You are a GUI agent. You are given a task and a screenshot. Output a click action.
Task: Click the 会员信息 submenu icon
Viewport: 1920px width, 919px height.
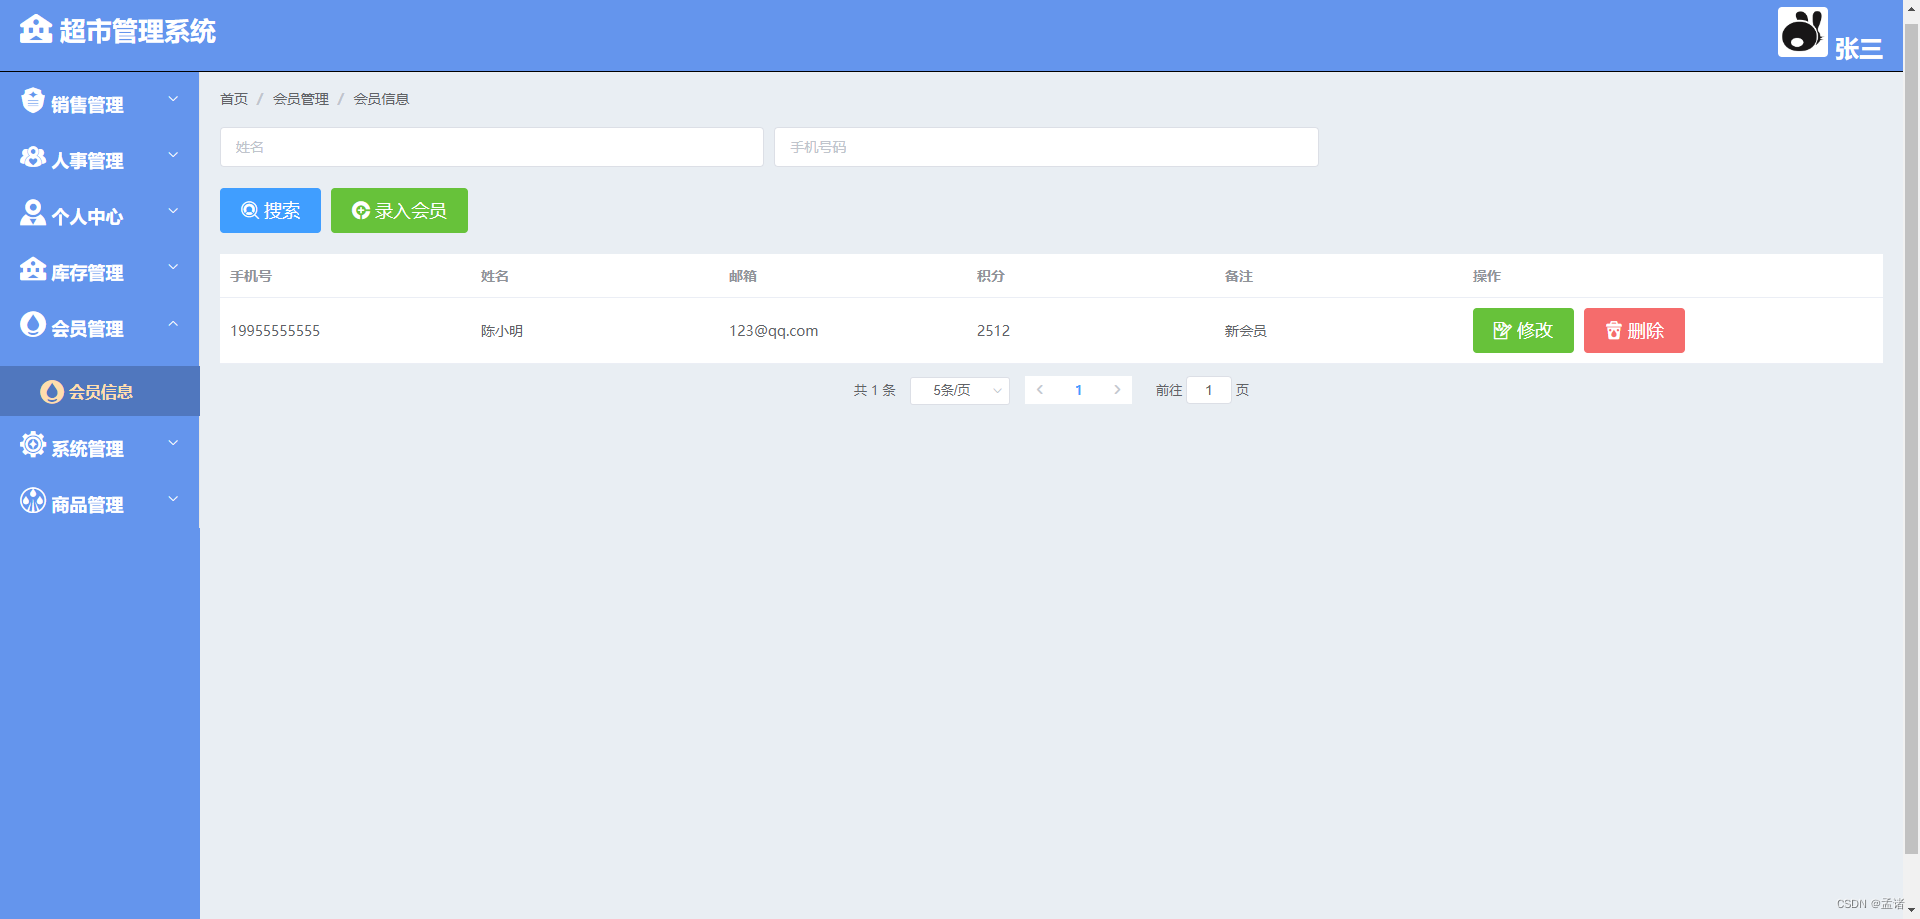pyautogui.click(x=52, y=392)
